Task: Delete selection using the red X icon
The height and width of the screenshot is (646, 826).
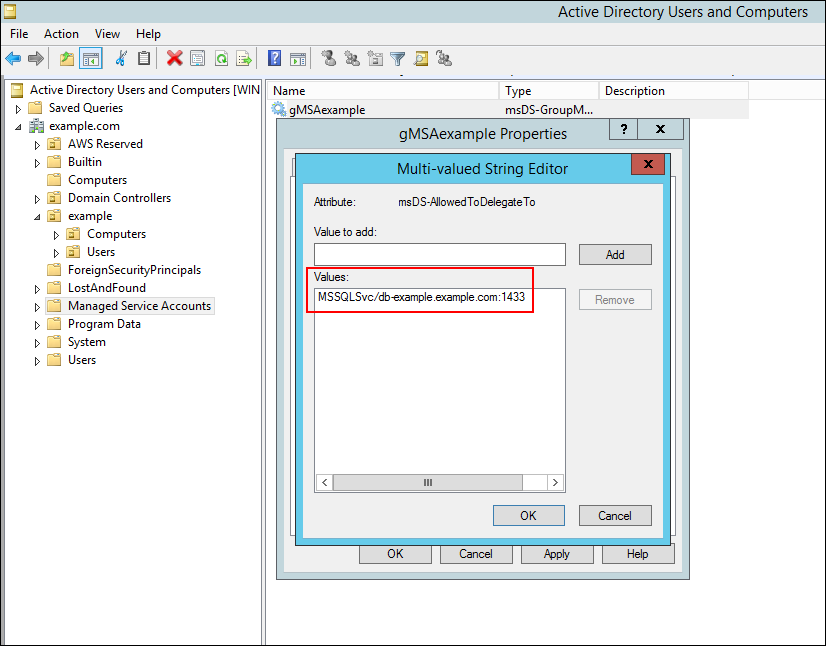Action: (x=172, y=58)
